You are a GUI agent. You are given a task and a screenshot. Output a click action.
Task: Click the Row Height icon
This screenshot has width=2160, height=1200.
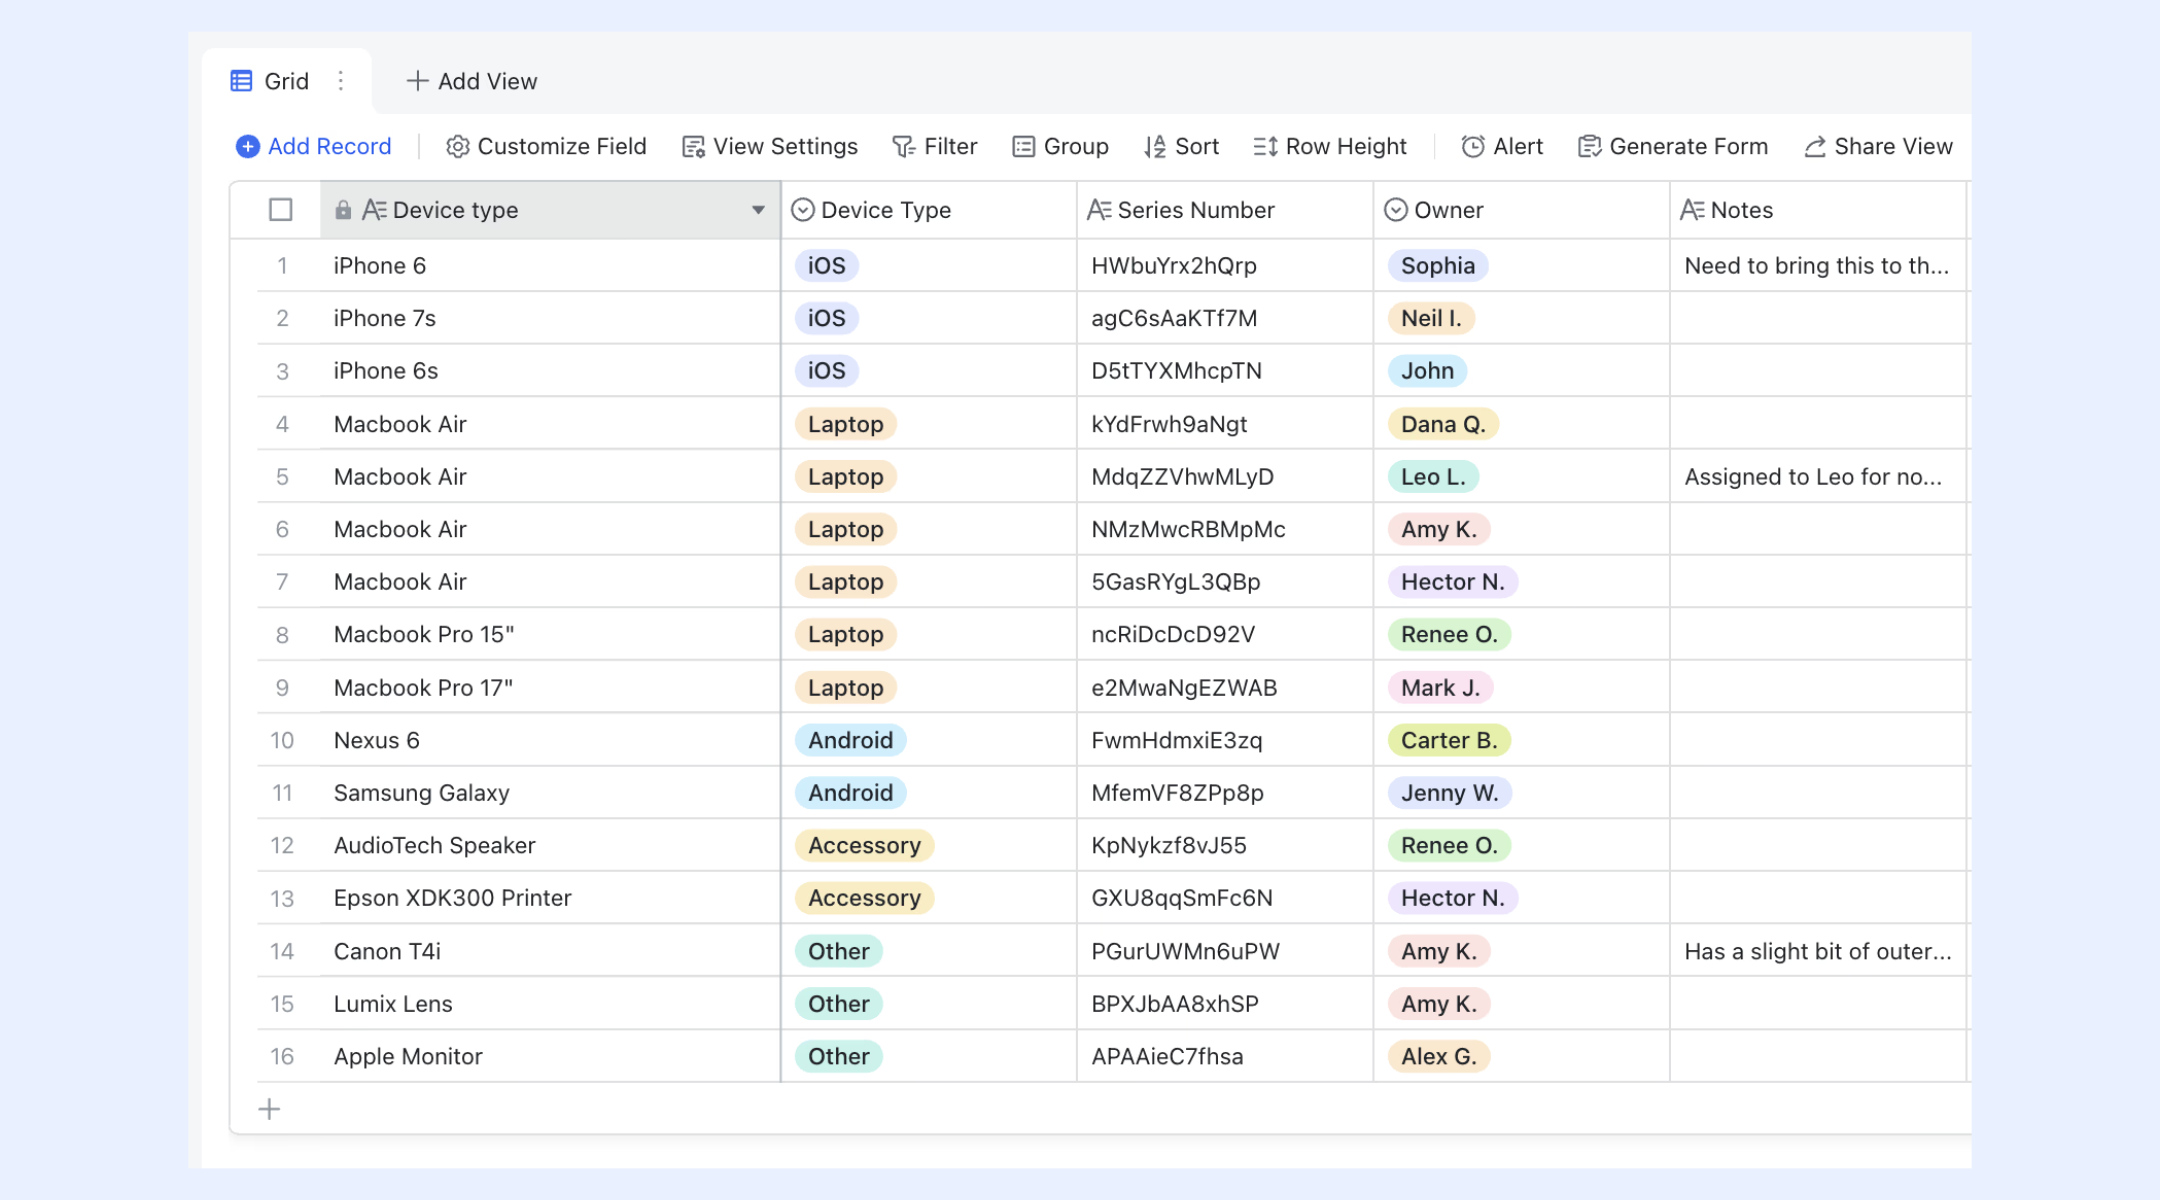click(x=1265, y=147)
